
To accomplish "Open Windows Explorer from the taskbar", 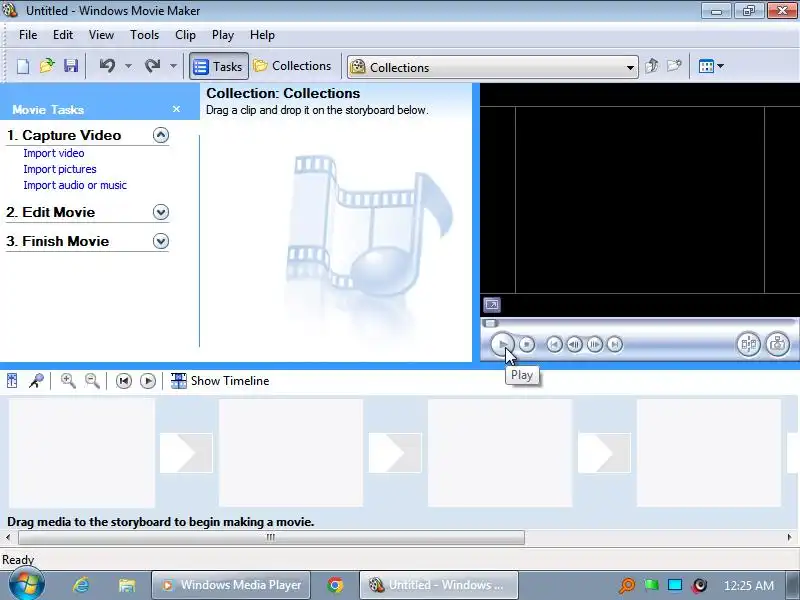I will pyautogui.click(x=127, y=585).
